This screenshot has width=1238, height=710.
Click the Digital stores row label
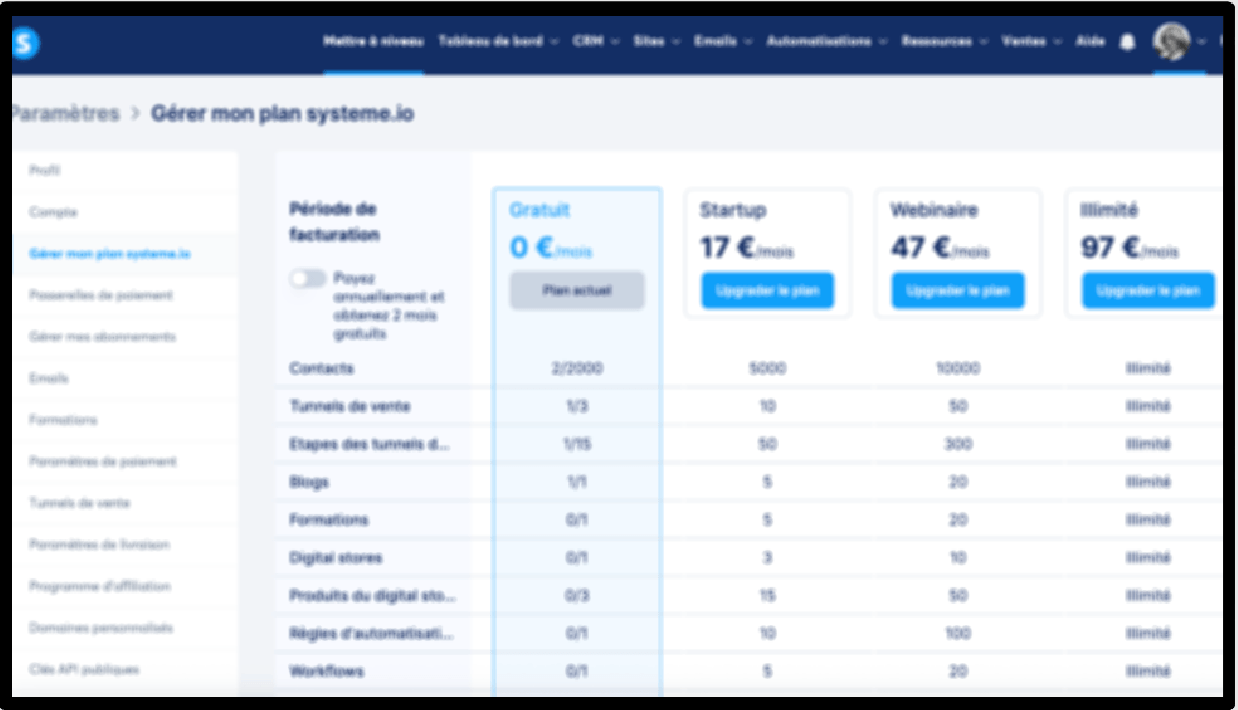[x=335, y=557]
